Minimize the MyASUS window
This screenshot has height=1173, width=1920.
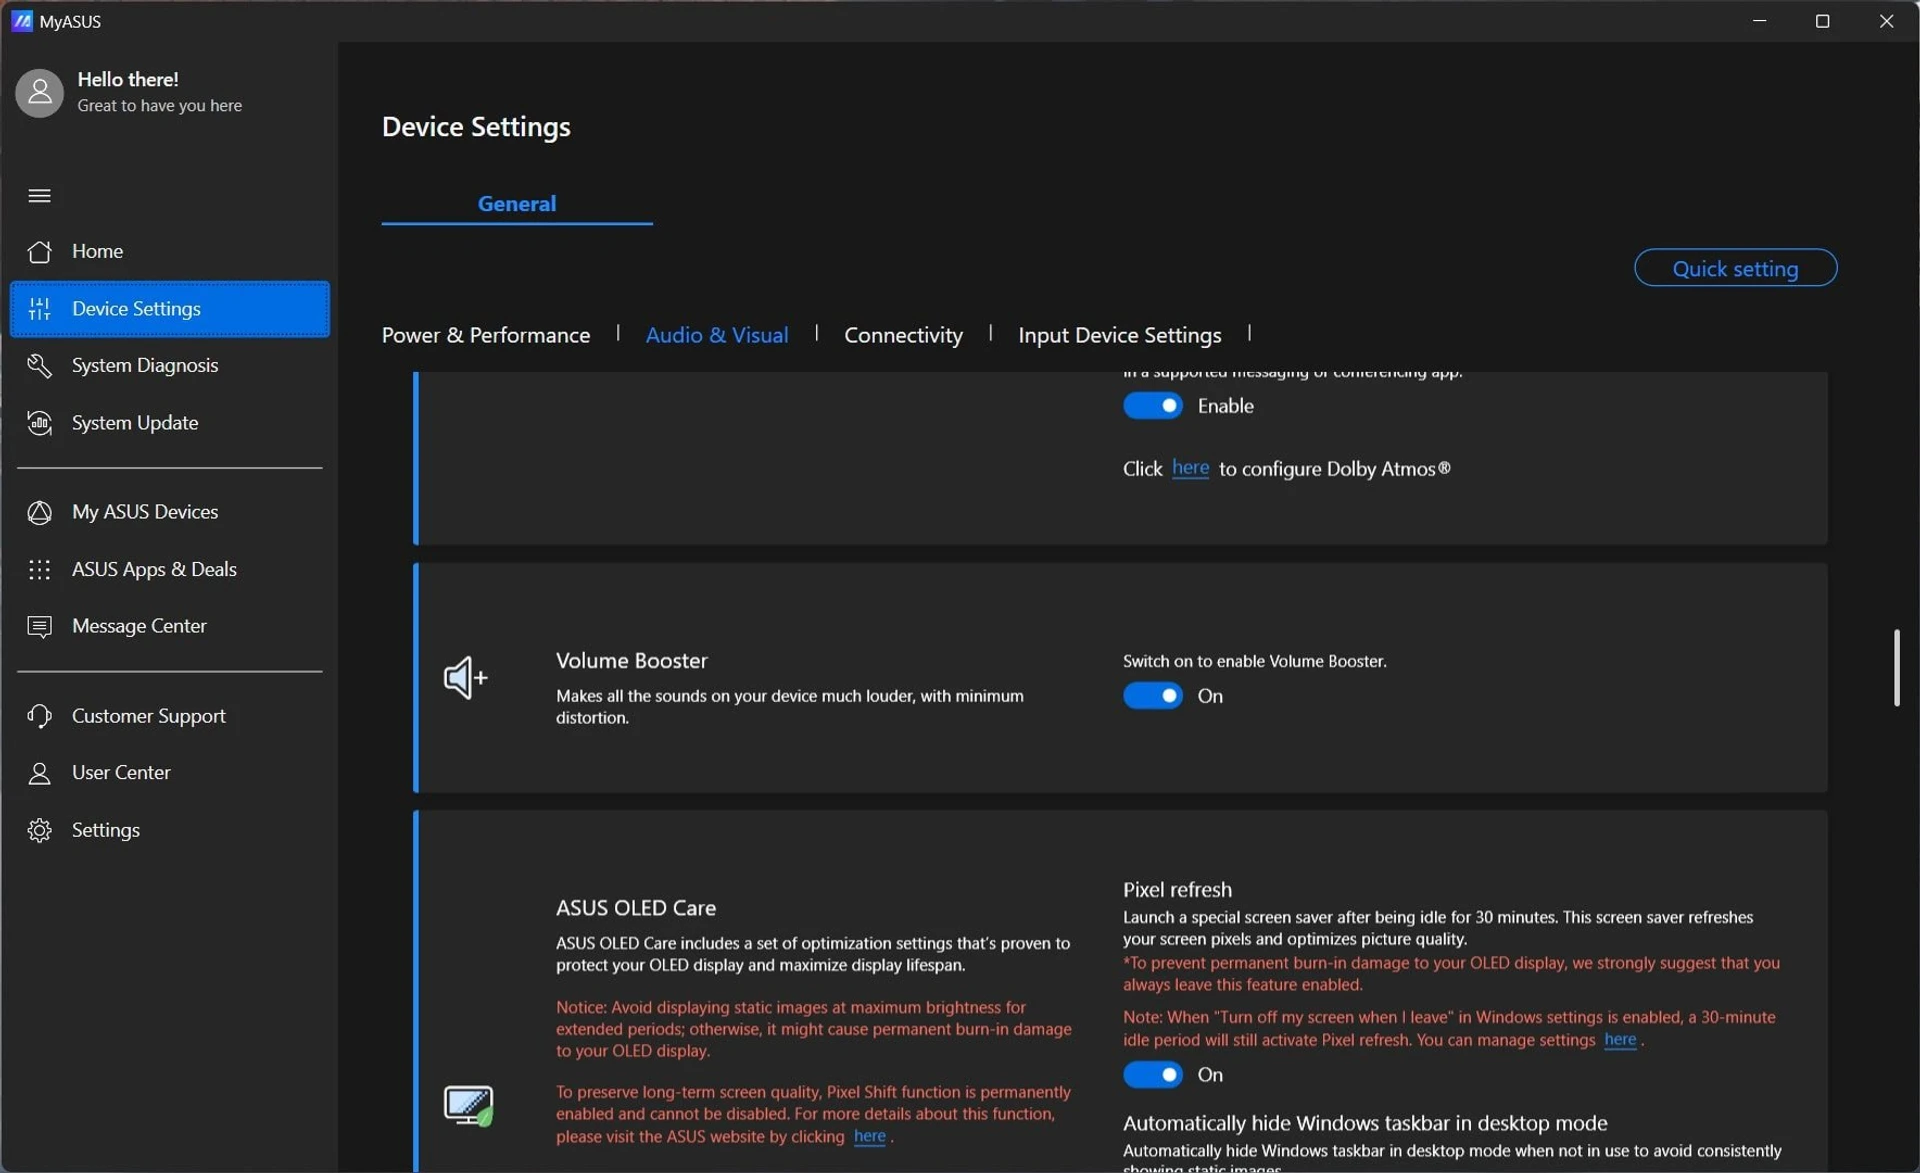point(1759,21)
